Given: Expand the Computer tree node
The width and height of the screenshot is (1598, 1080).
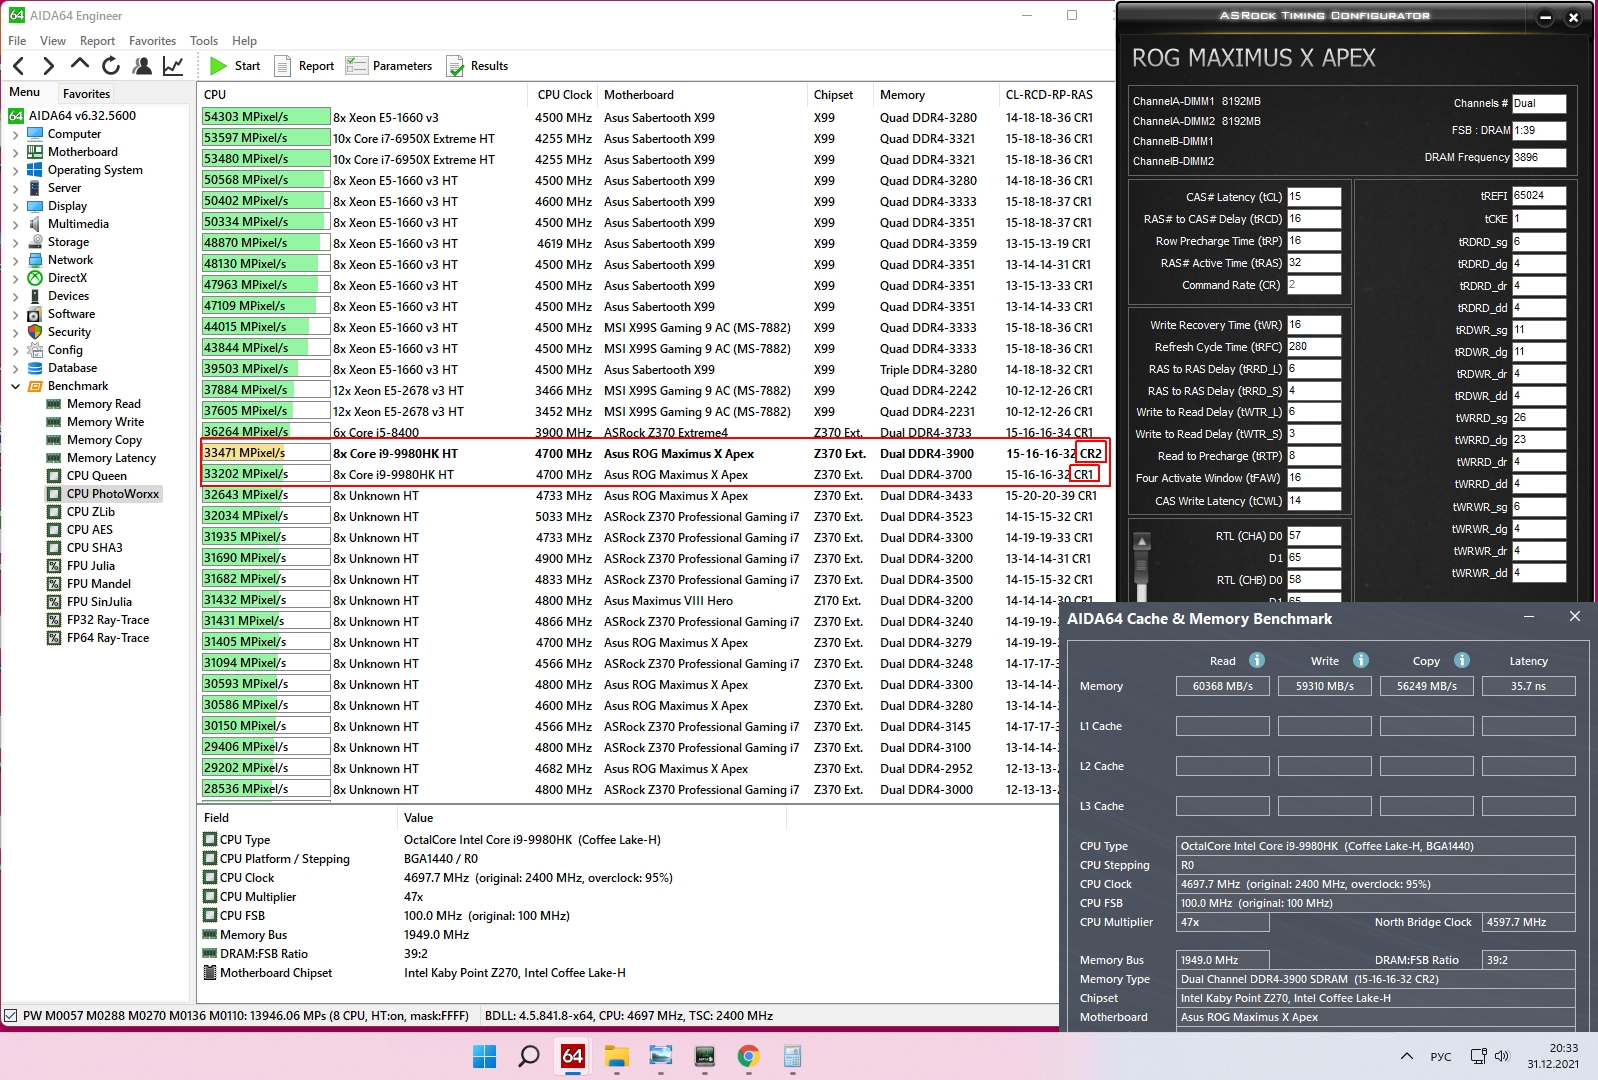Looking at the screenshot, I should (x=15, y=134).
